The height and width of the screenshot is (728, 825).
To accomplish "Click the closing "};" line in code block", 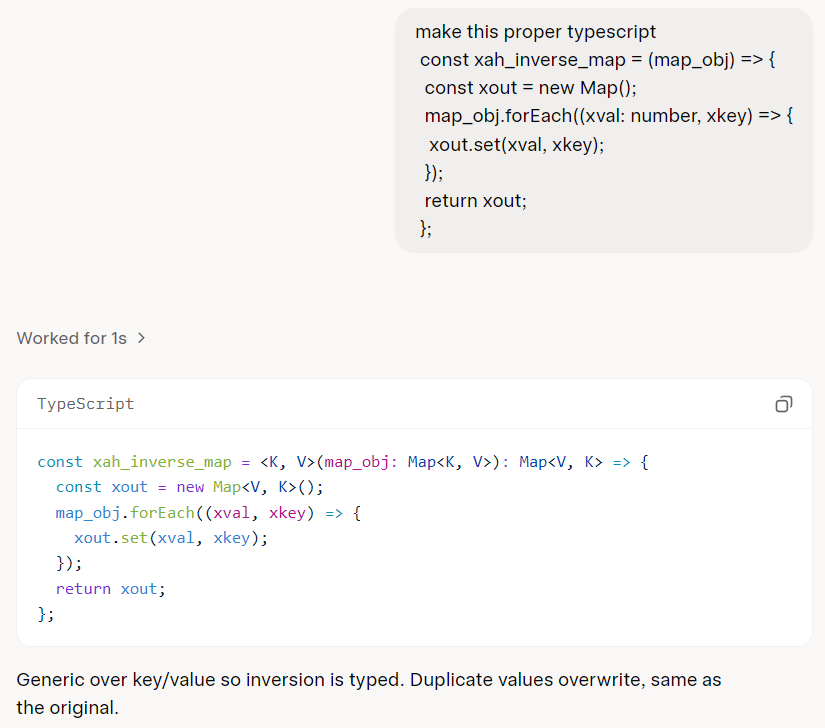I will click(46, 614).
